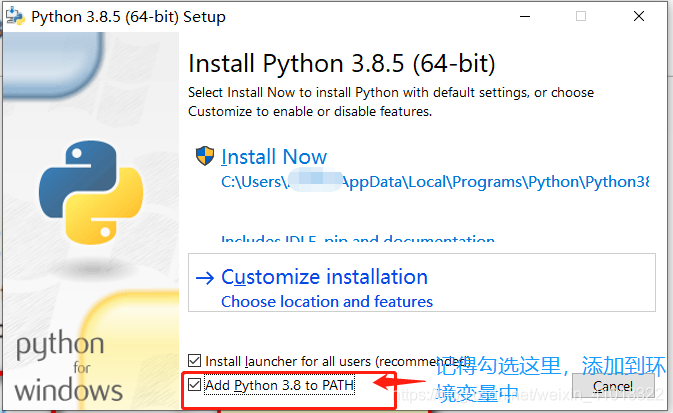The width and height of the screenshot is (673, 413).
Task: Click the shield icon beside Install Now
Action: point(205,156)
